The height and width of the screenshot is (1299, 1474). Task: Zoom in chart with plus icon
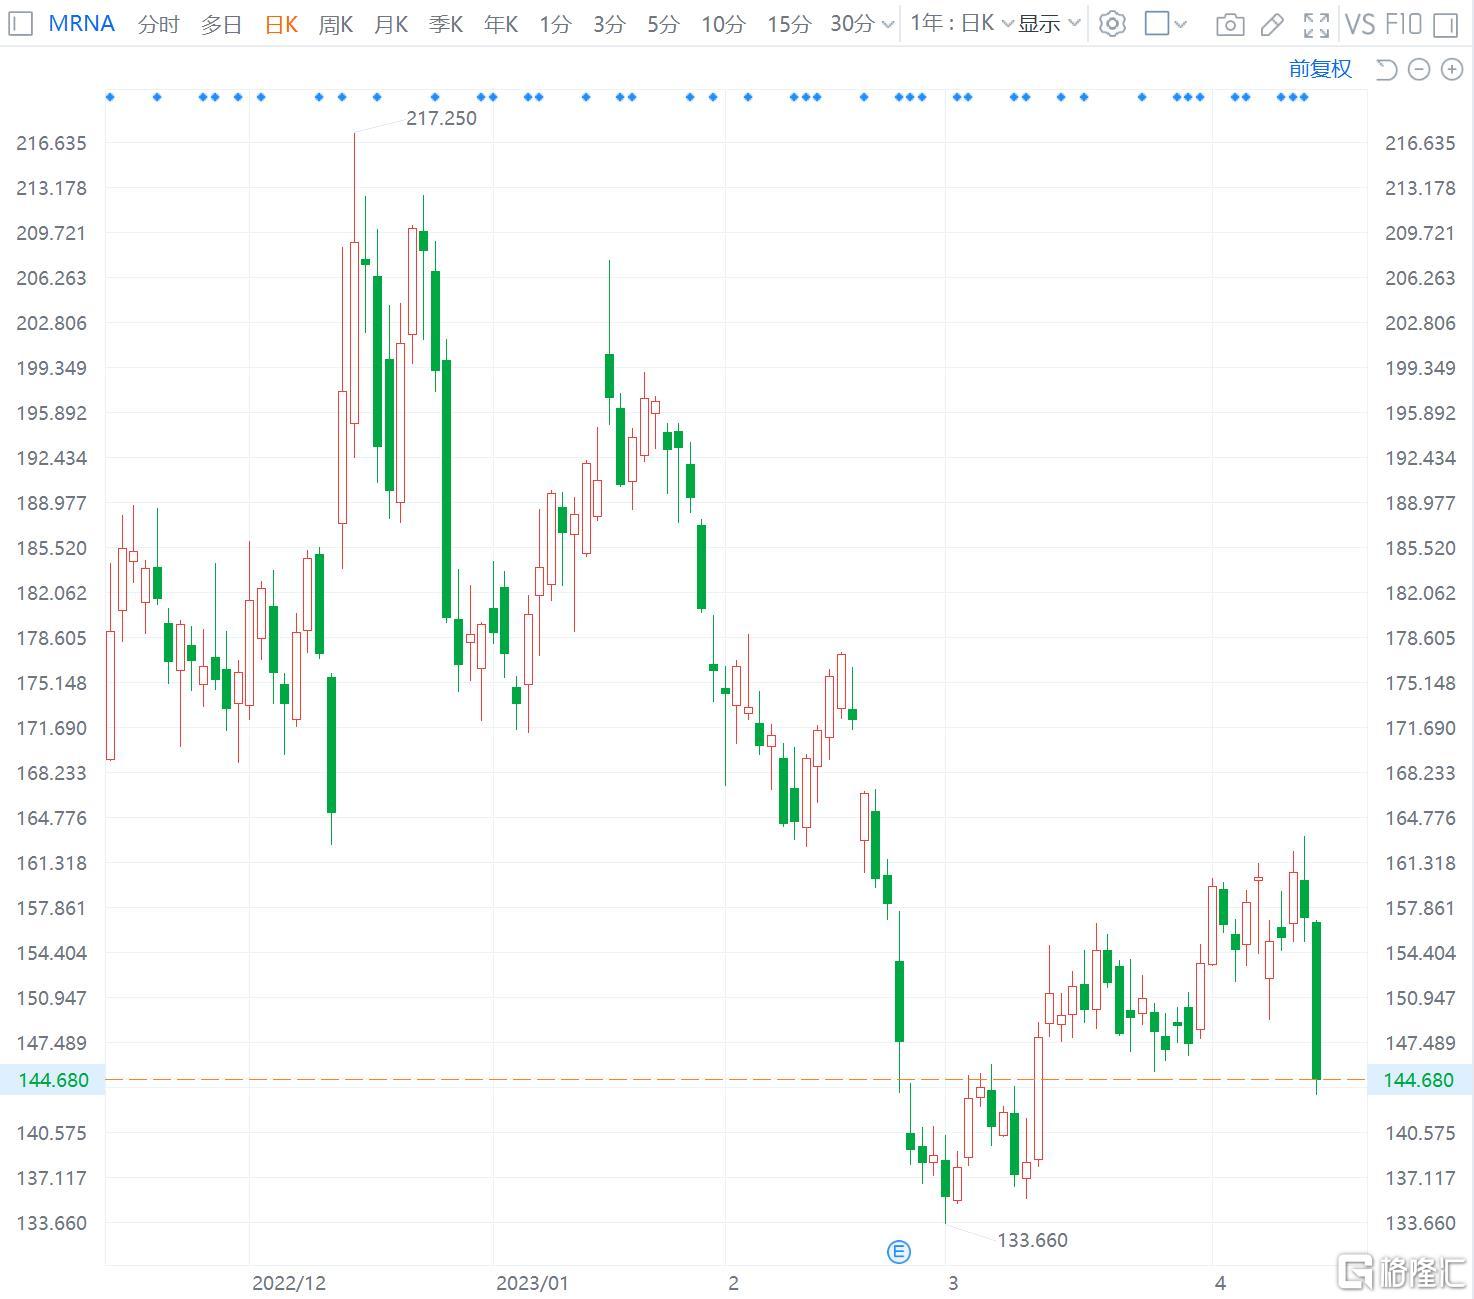coord(1451,69)
